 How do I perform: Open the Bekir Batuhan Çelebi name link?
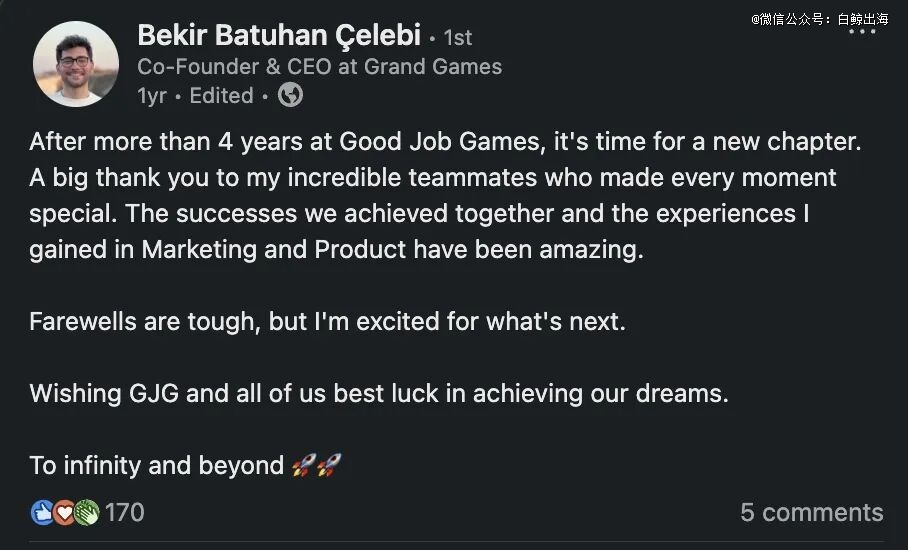[x=277, y=36]
